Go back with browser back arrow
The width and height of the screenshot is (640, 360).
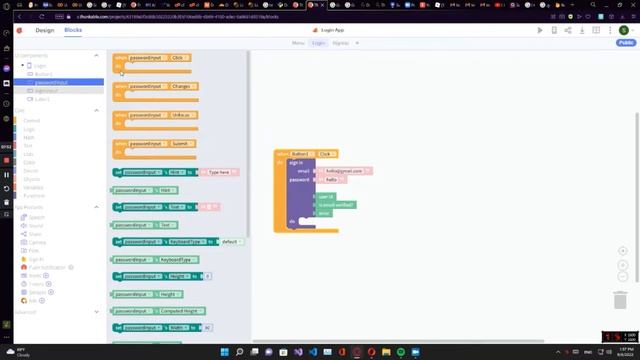click(19, 17)
